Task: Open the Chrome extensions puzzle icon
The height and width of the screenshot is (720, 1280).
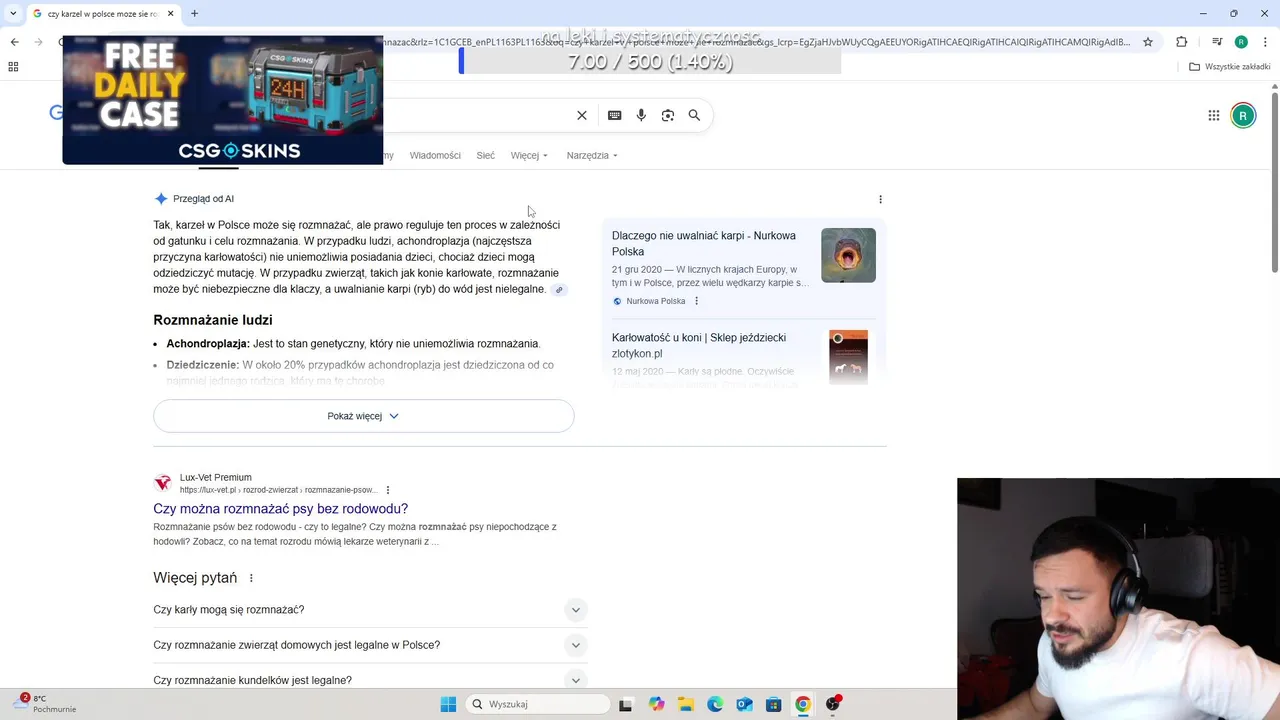Action: pos(1182,41)
